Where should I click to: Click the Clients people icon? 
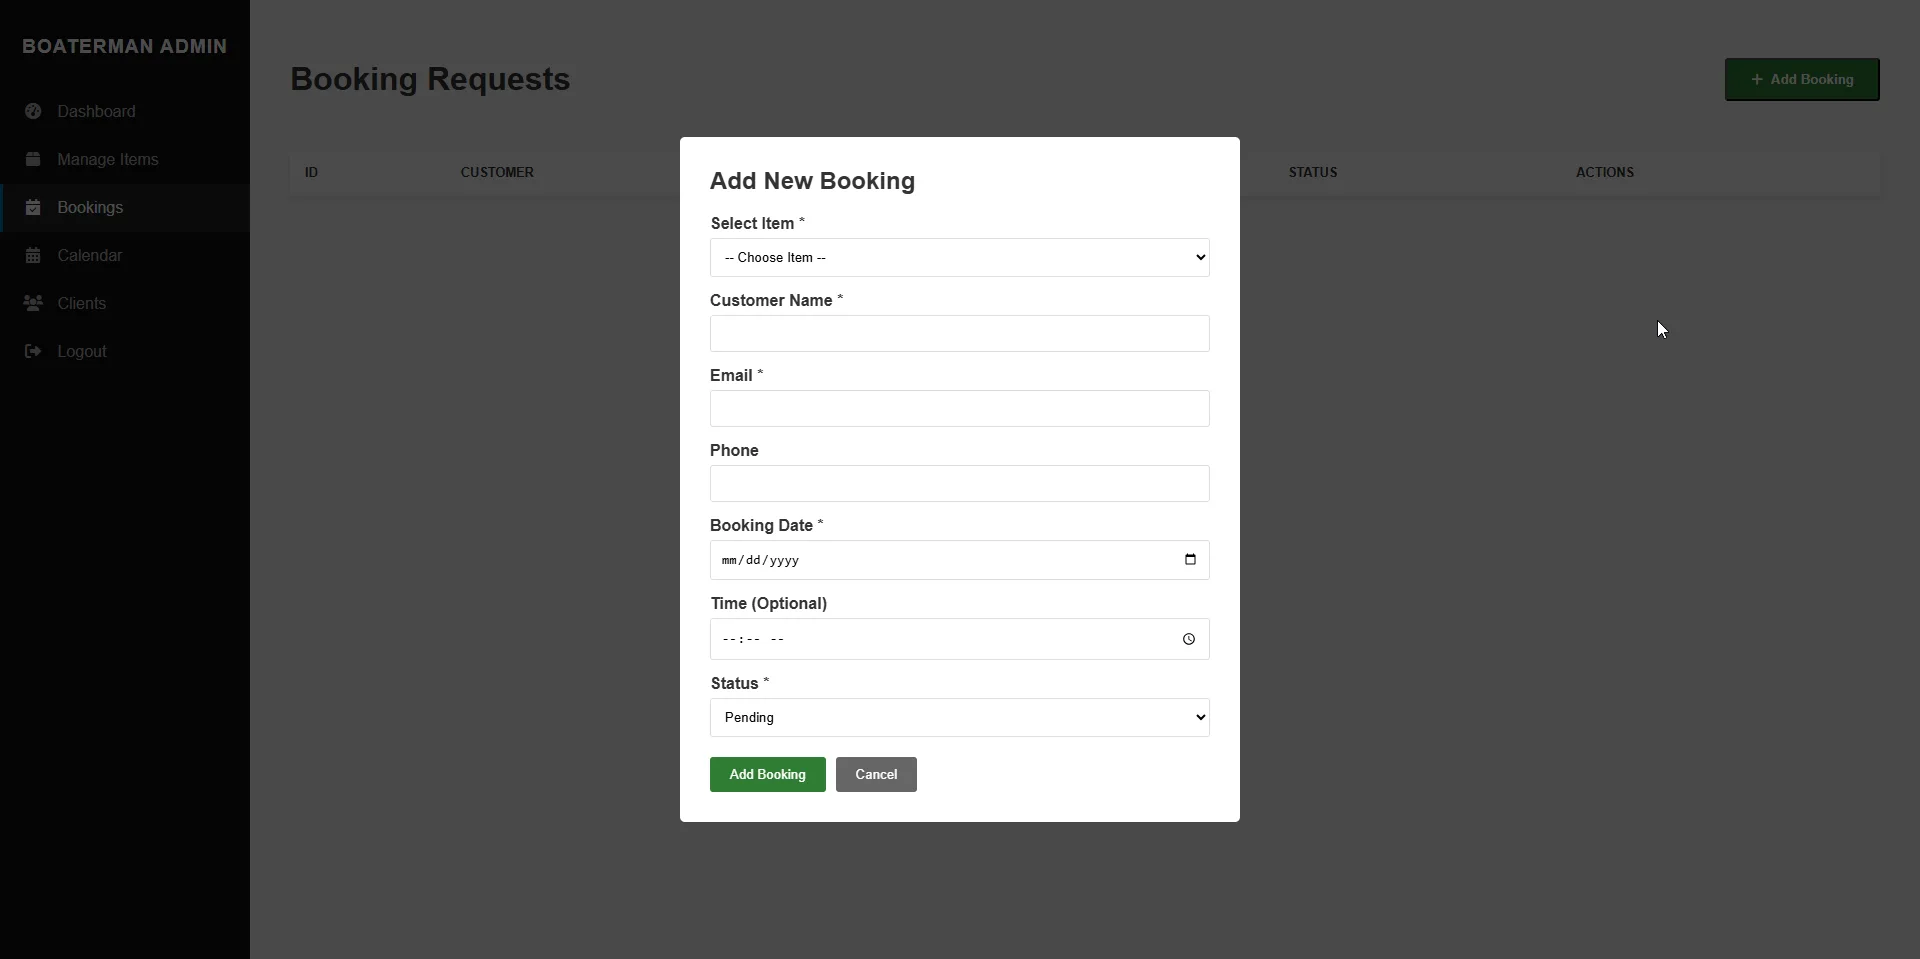(x=33, y=303)
